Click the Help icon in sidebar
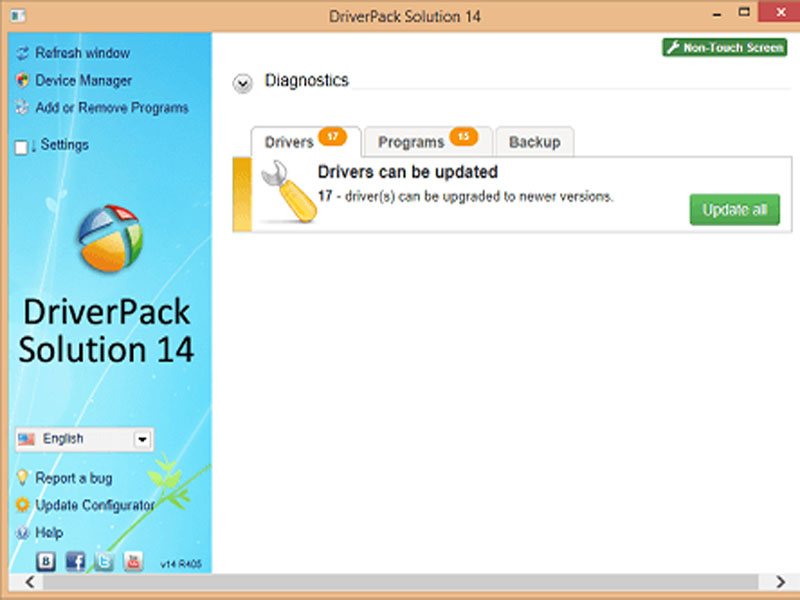Image resolution: width=800 pixels, height=600 pixels. (22, 533)
